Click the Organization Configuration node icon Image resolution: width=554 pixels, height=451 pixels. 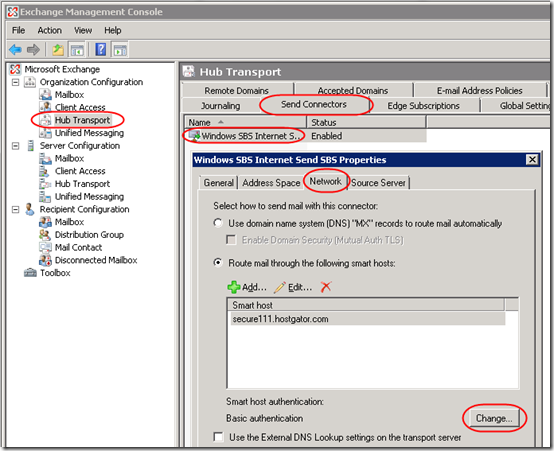pyautogui.click(x=30, y=82)
